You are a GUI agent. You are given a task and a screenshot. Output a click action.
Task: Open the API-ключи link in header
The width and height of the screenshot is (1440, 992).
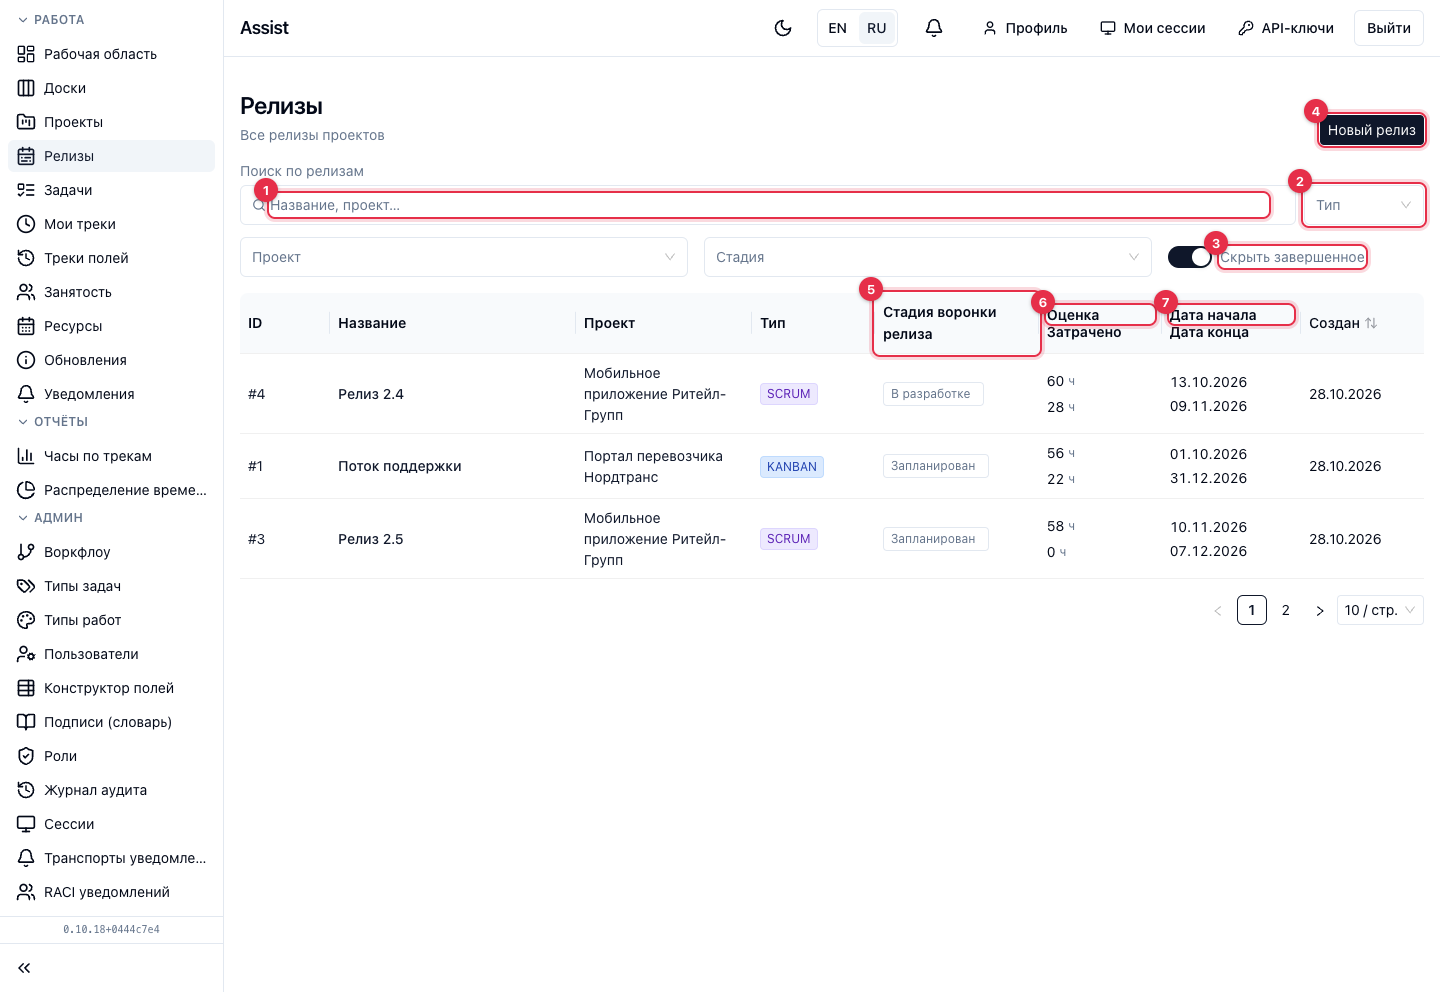[1286, 28]
